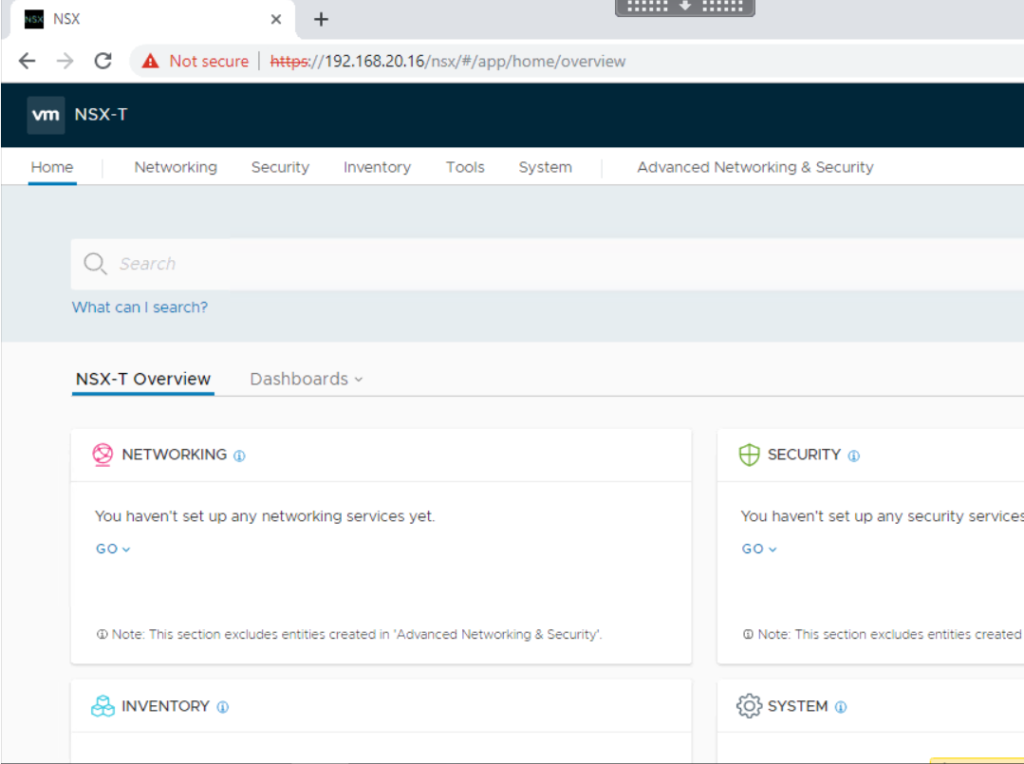Click the Not secure warning icon

click(x=150, y=61)
